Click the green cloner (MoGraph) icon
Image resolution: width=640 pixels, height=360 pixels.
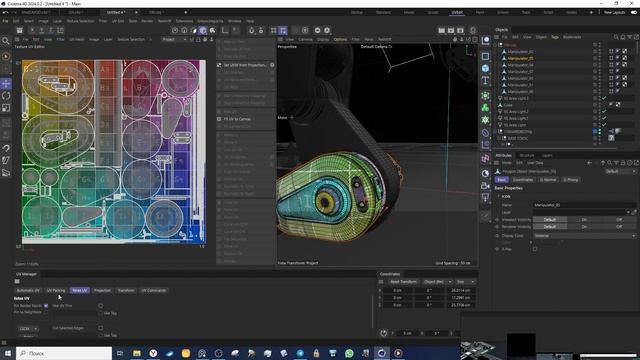[485, 108]
